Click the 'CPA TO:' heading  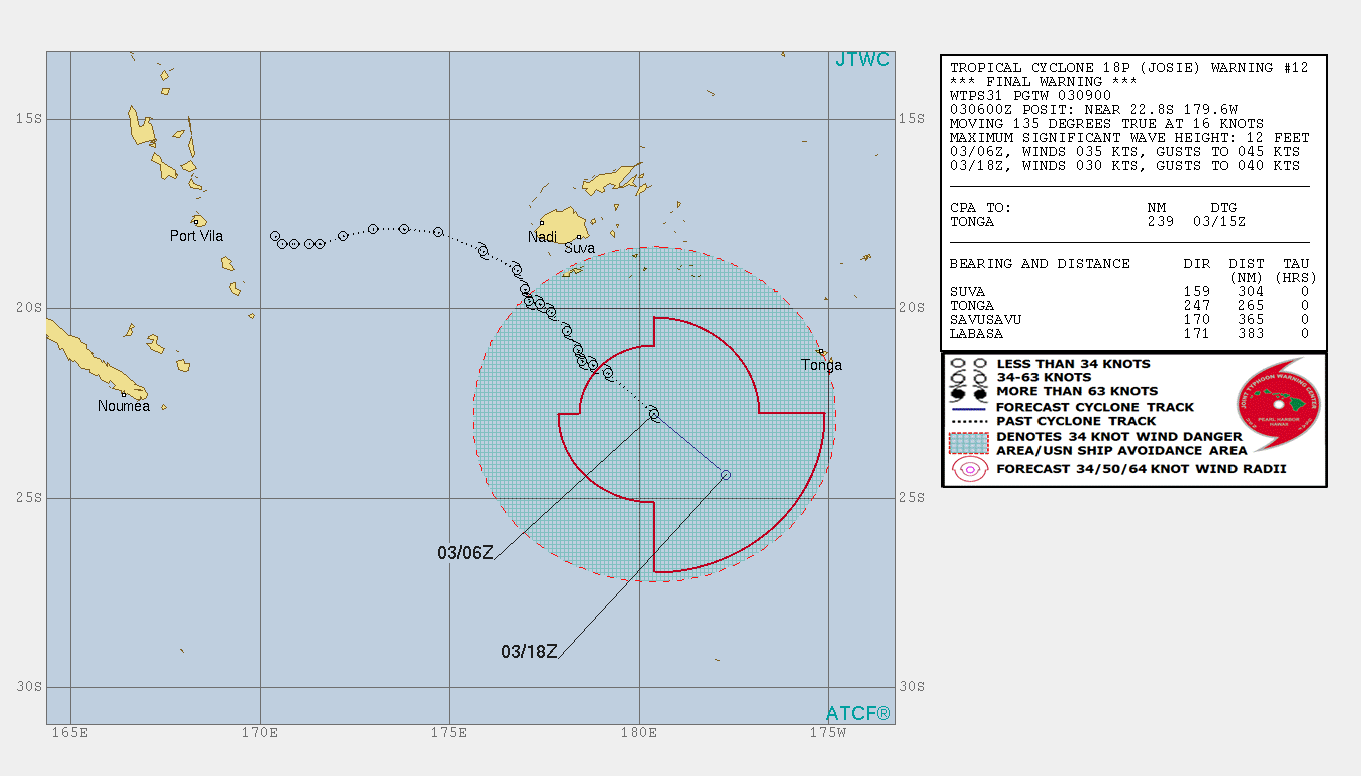coord(980,208)
